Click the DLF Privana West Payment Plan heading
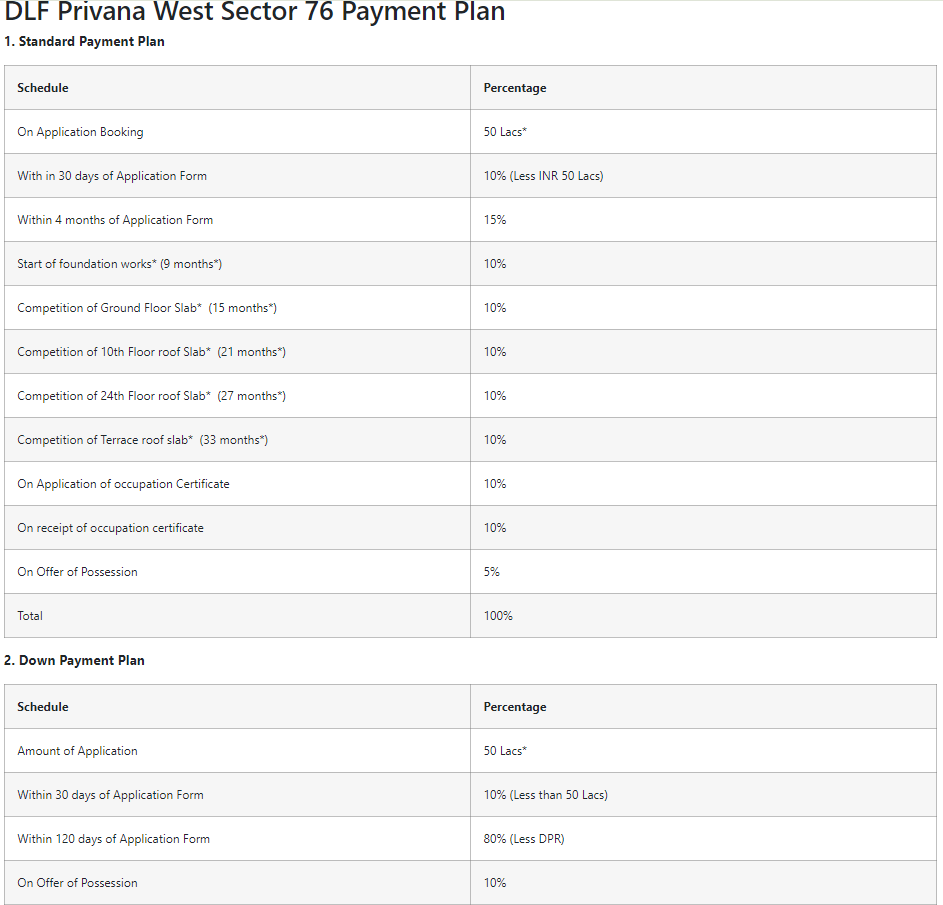 (x=254, y=12)
